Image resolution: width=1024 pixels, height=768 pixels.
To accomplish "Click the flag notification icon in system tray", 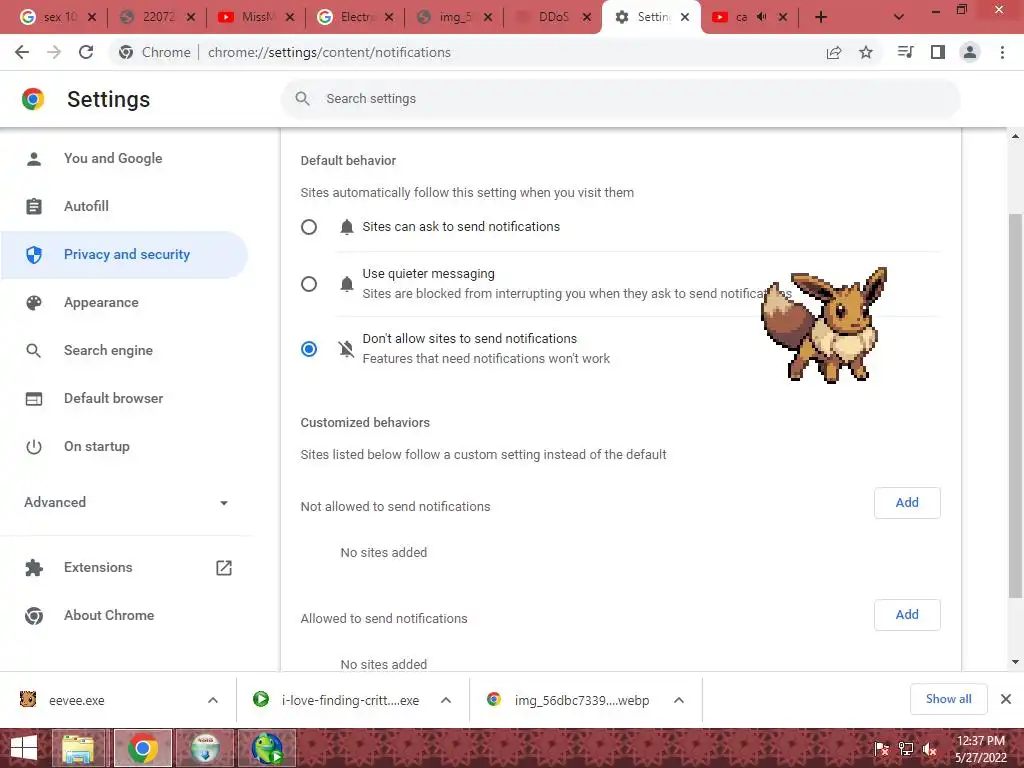I will click(881, 749).
